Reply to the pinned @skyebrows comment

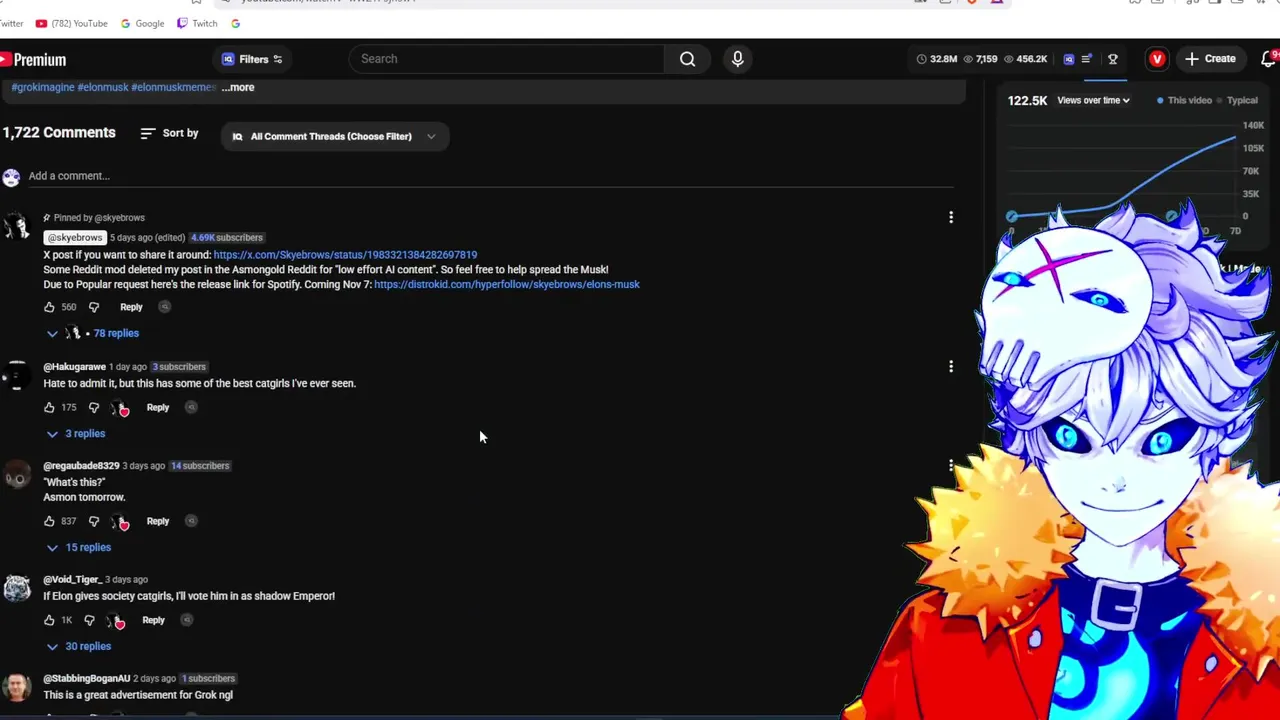pos(131,307)
